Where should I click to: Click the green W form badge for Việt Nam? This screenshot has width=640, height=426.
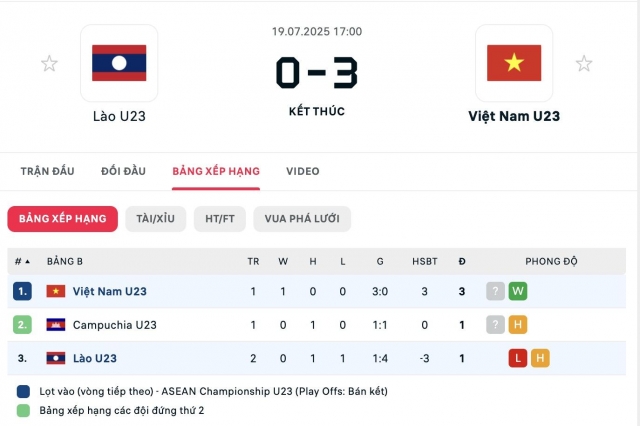(x=518, y=291)
